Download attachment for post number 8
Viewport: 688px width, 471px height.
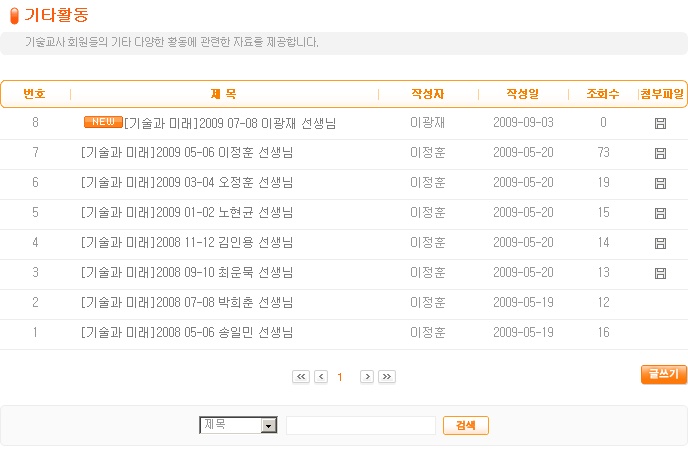click(660, 123)
